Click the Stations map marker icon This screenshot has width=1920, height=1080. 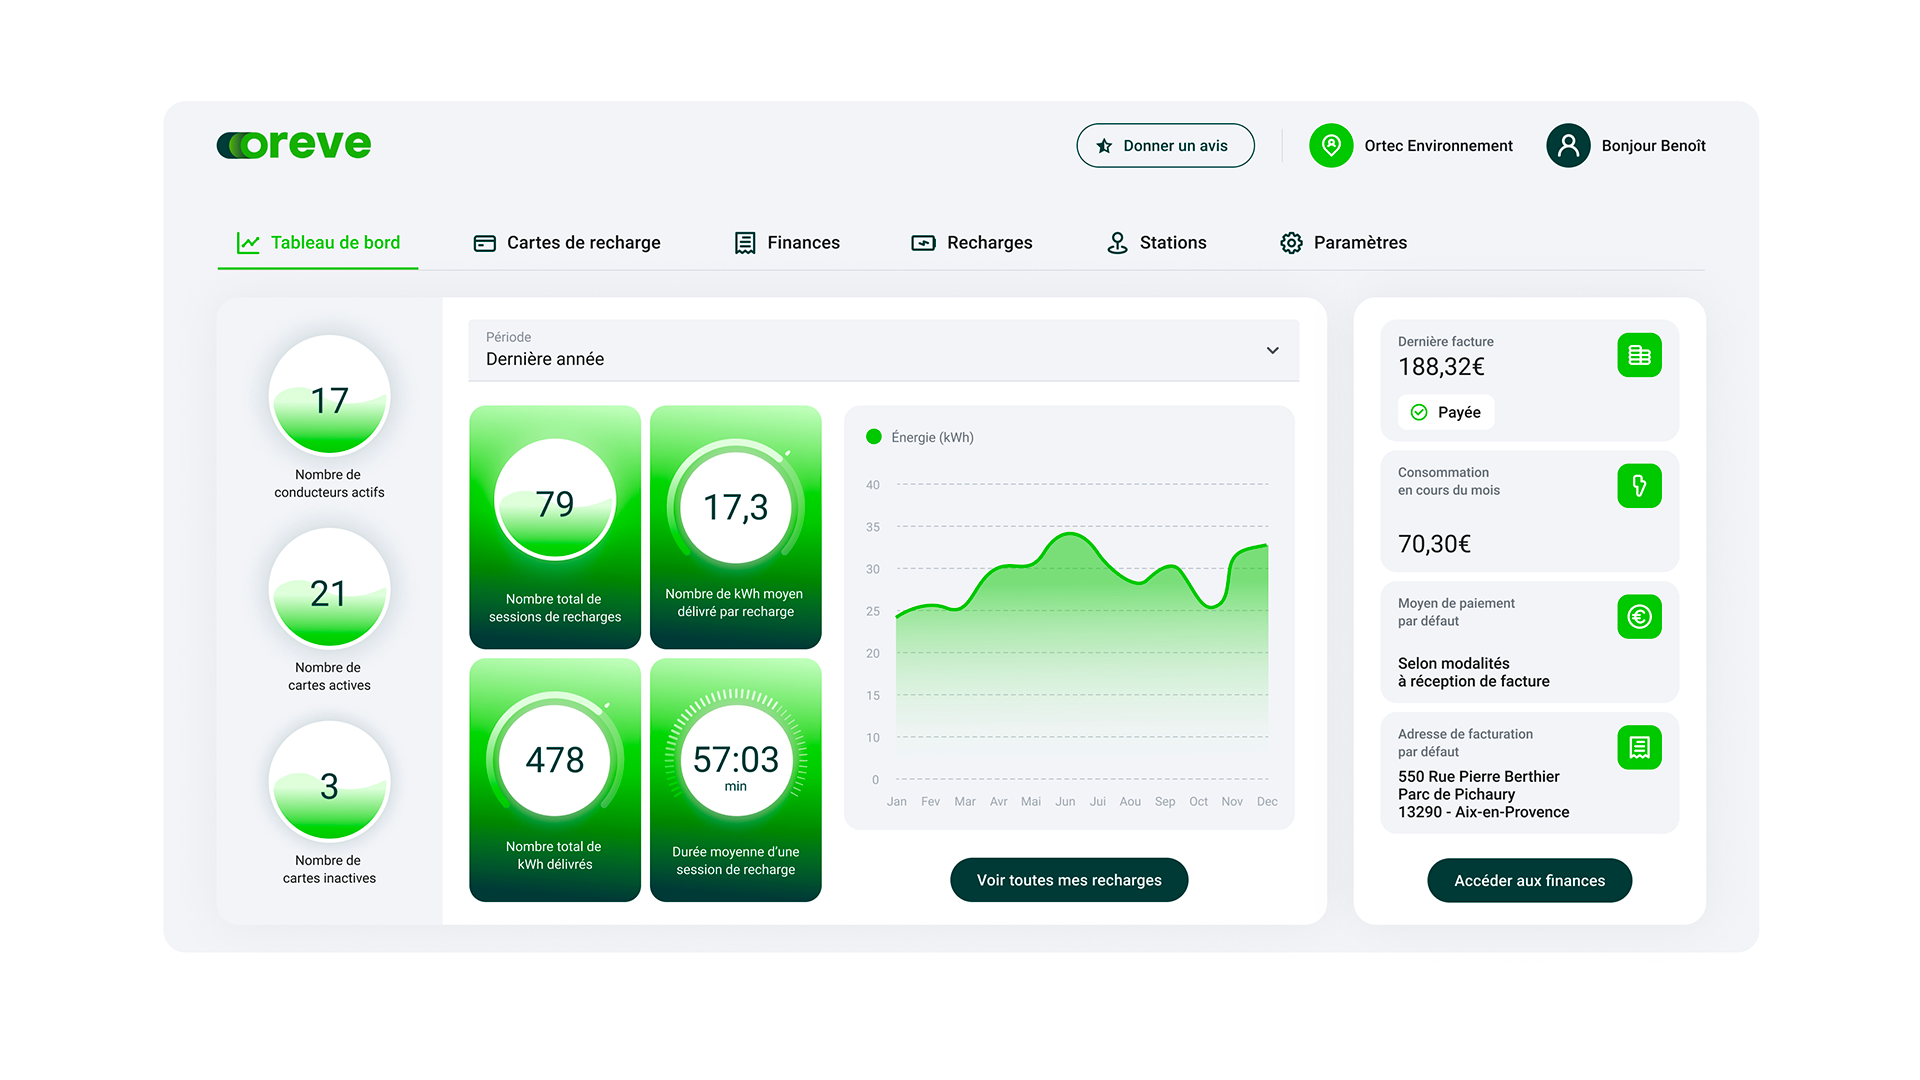(x=1117, y=243)
